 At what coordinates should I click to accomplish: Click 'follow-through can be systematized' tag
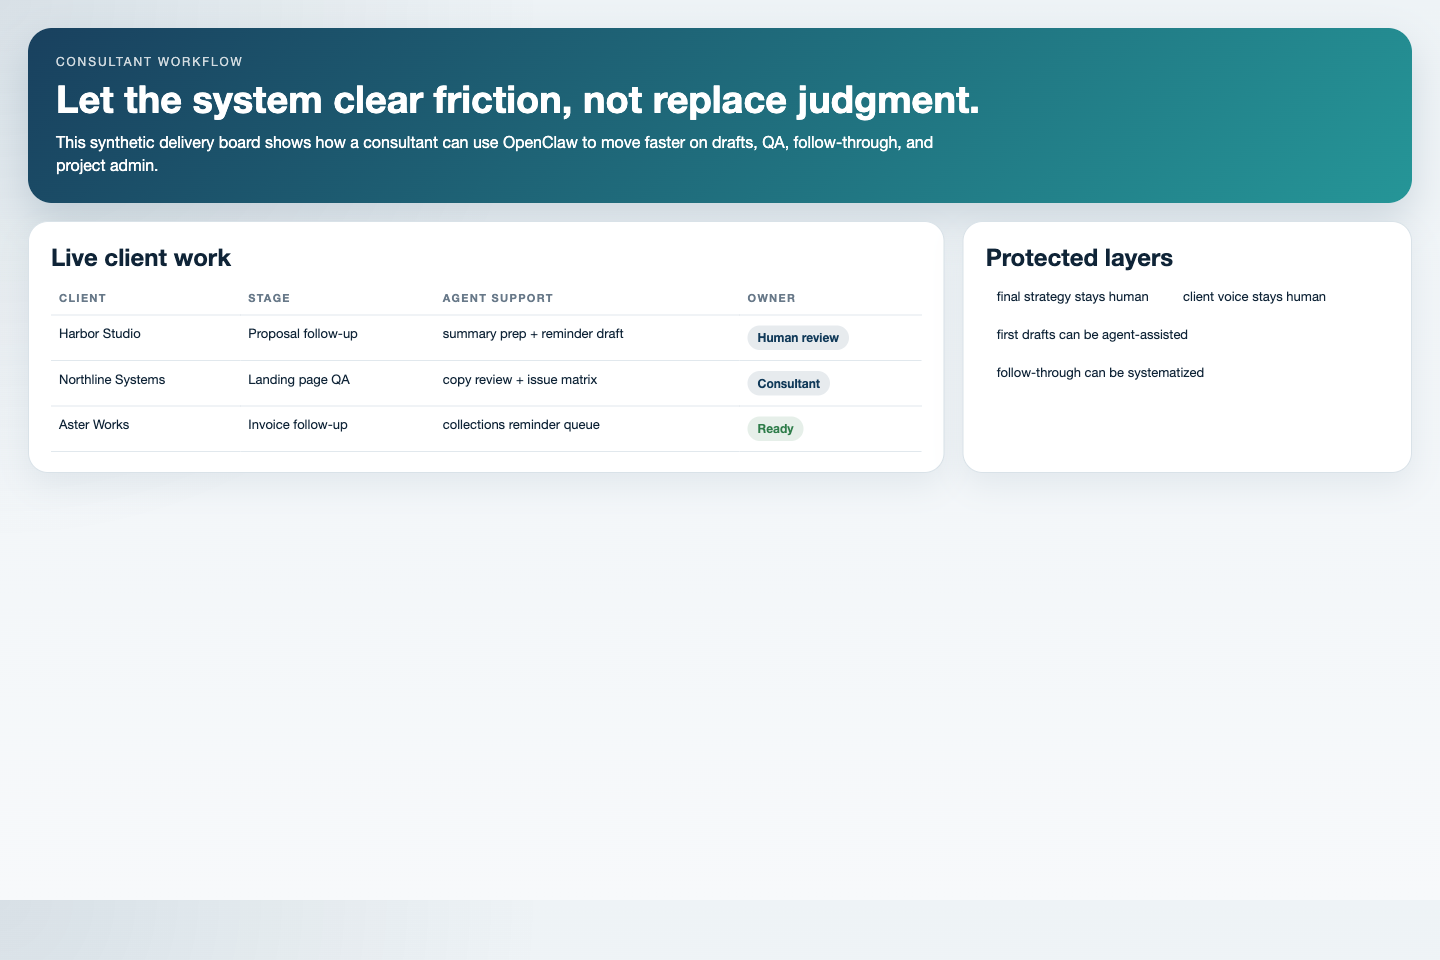pos(1100,373)
